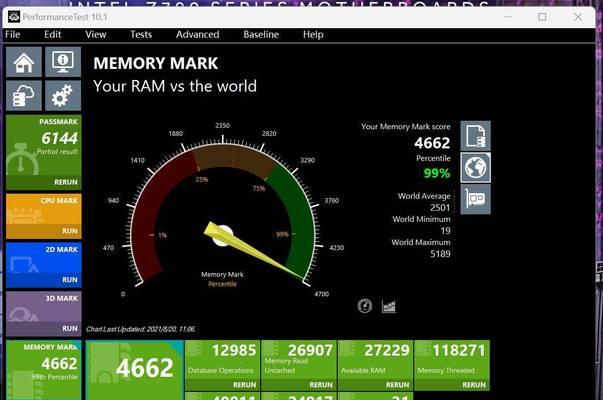The width and height of the screenshot is (603, 400).
Task: Open the Tests menu
Action: [x=141, y=35]
